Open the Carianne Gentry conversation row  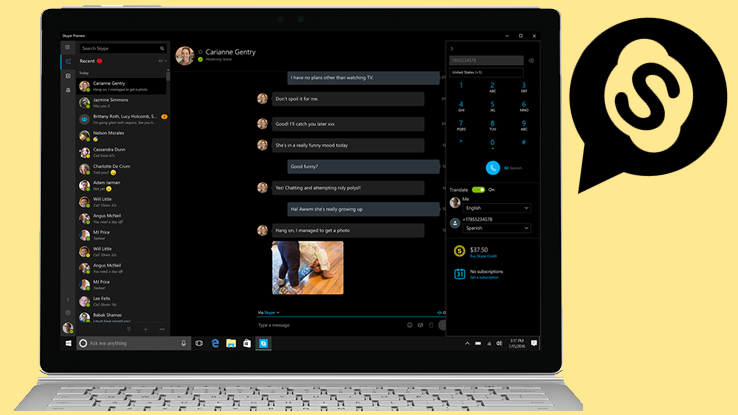[121, 86]
